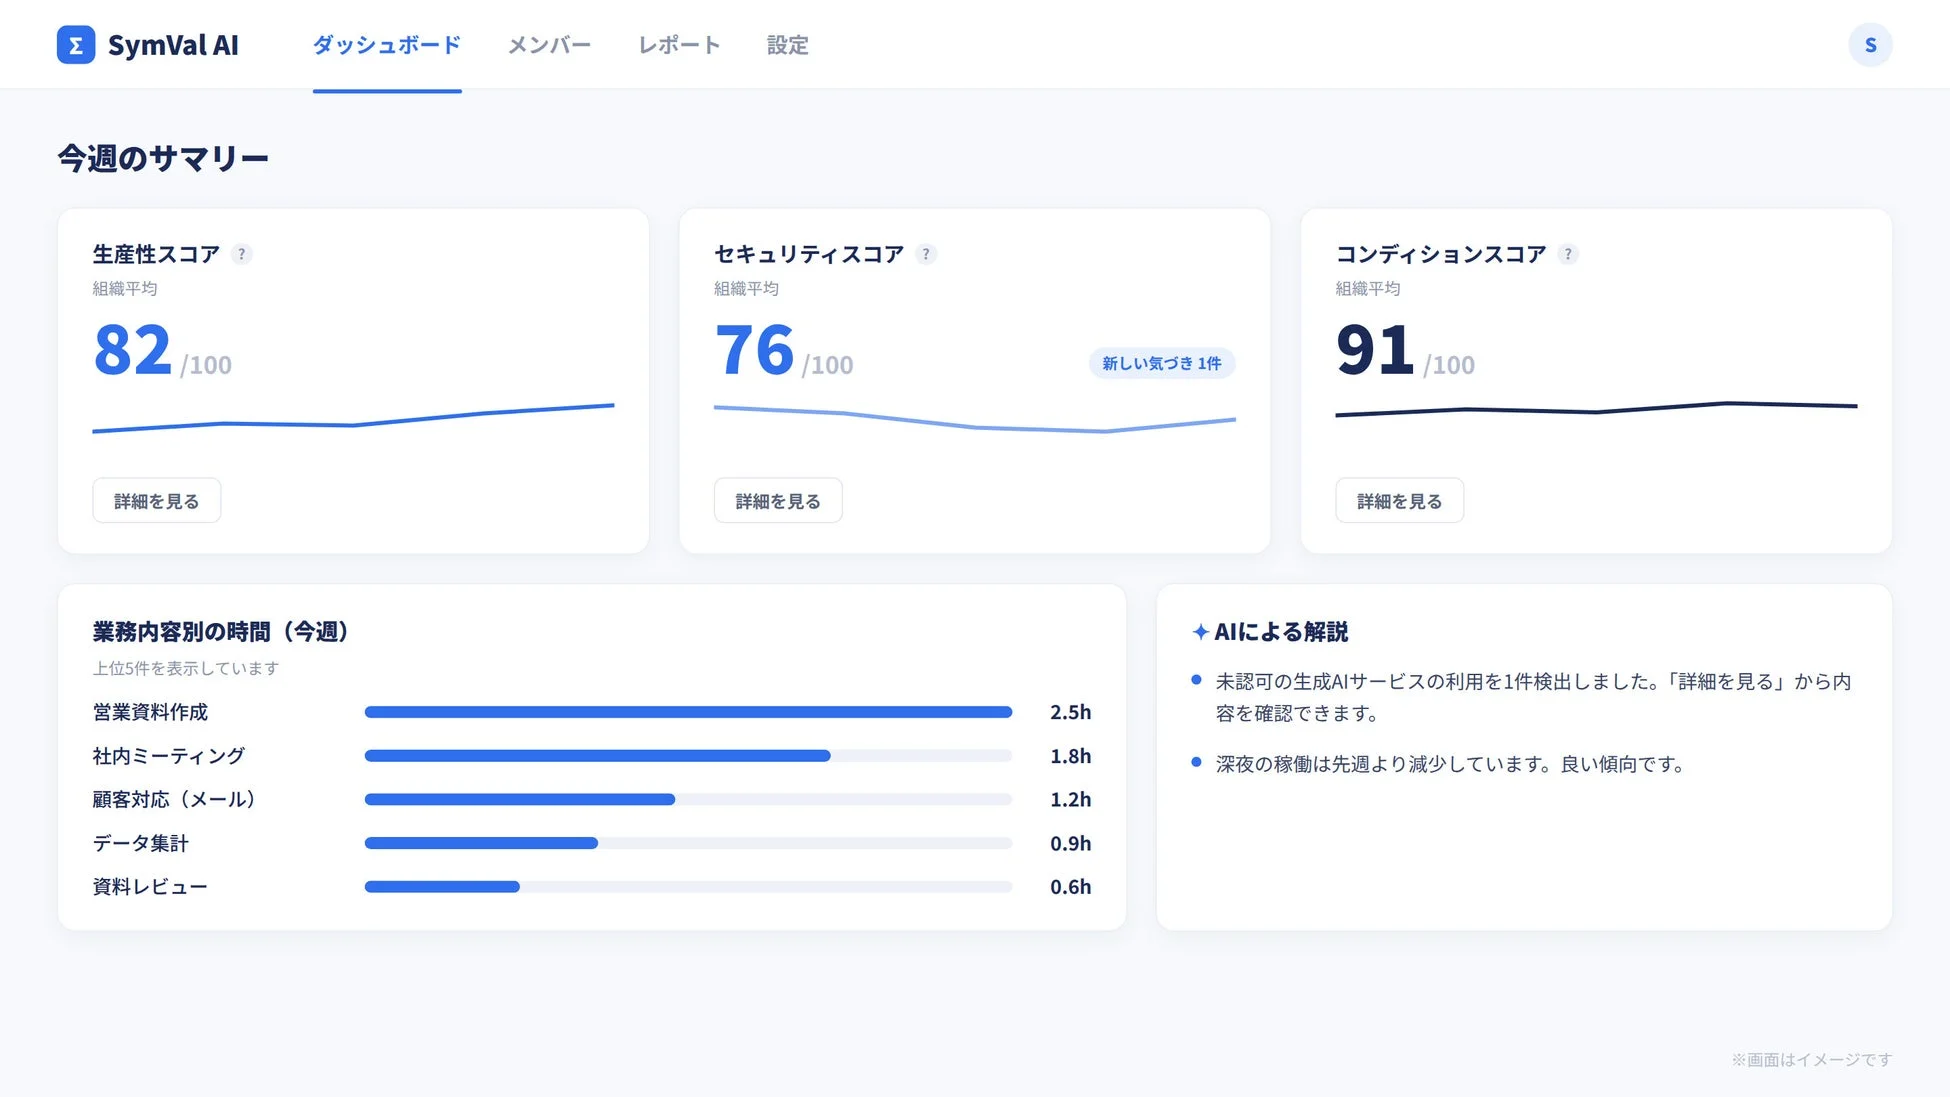
Task: Click the security score trend line chart
Action: (975, 420)
